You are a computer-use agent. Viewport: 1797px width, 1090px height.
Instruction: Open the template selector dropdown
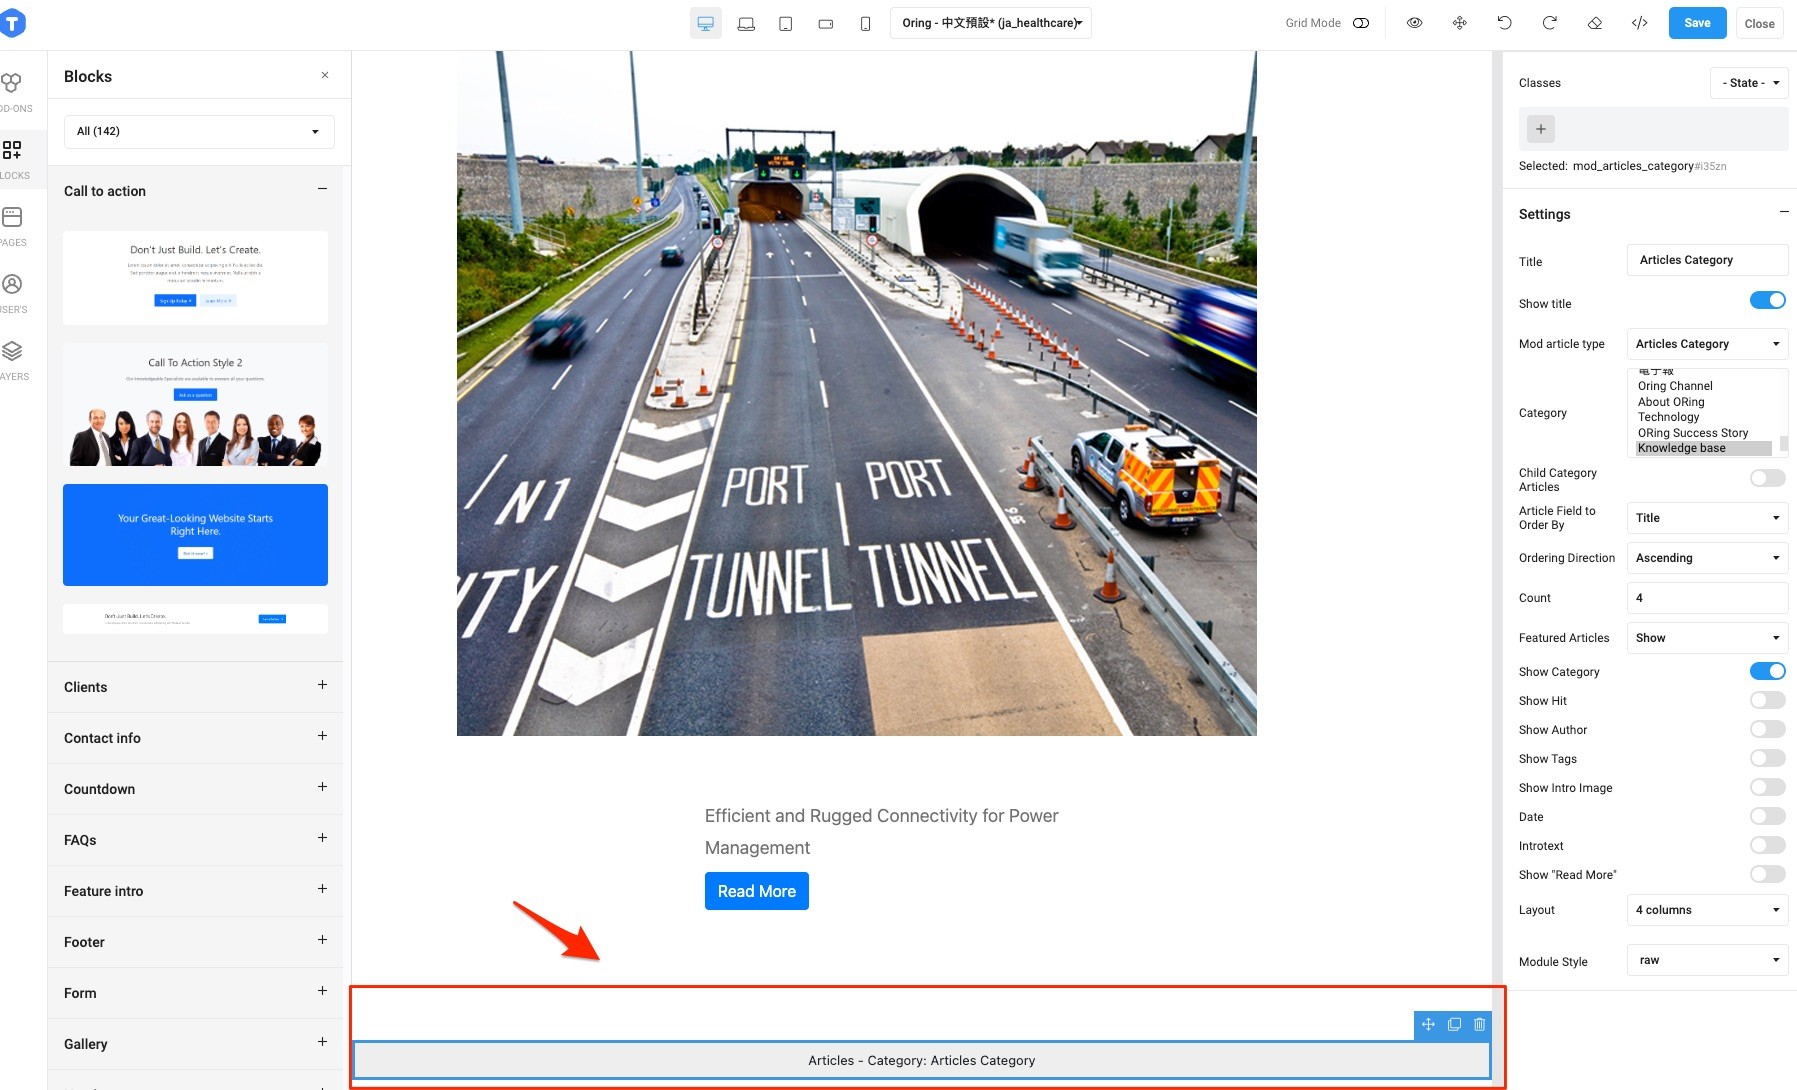tap(990, 23)
